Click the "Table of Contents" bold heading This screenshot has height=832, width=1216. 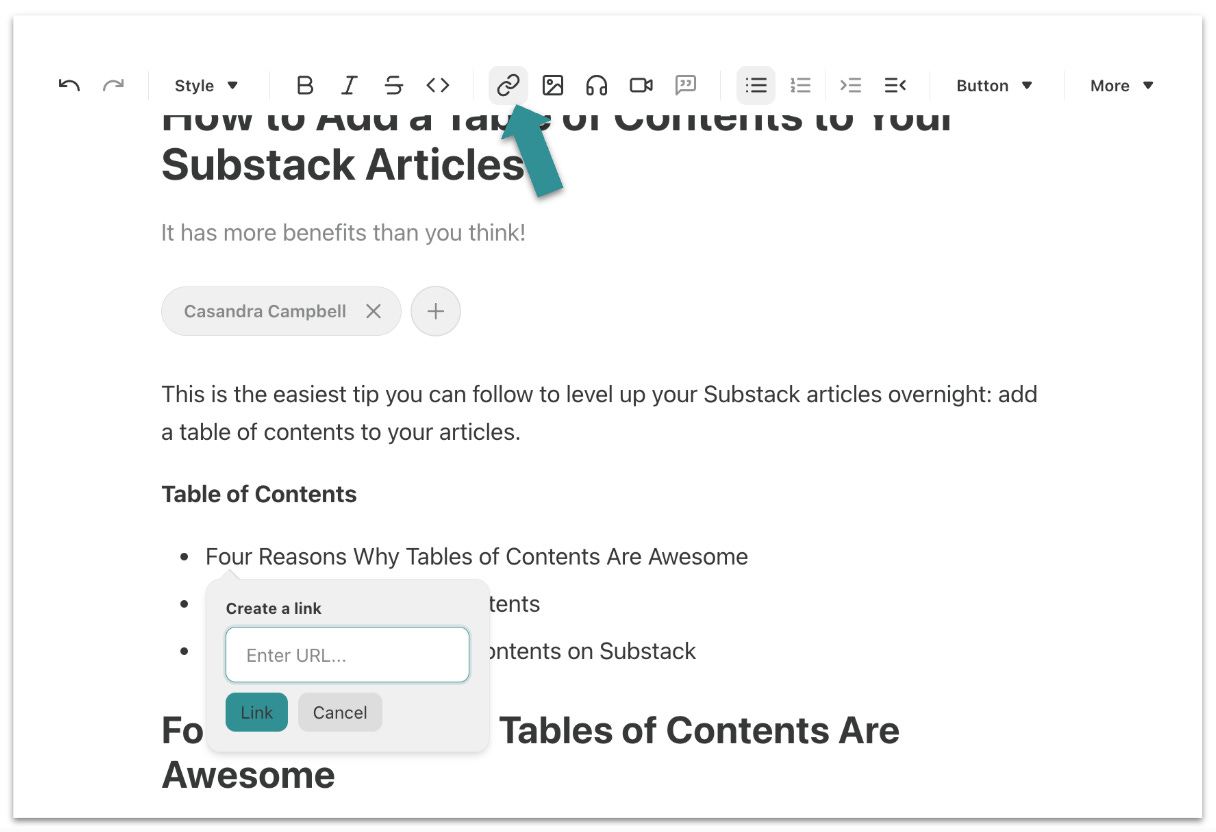pos(259,494)
